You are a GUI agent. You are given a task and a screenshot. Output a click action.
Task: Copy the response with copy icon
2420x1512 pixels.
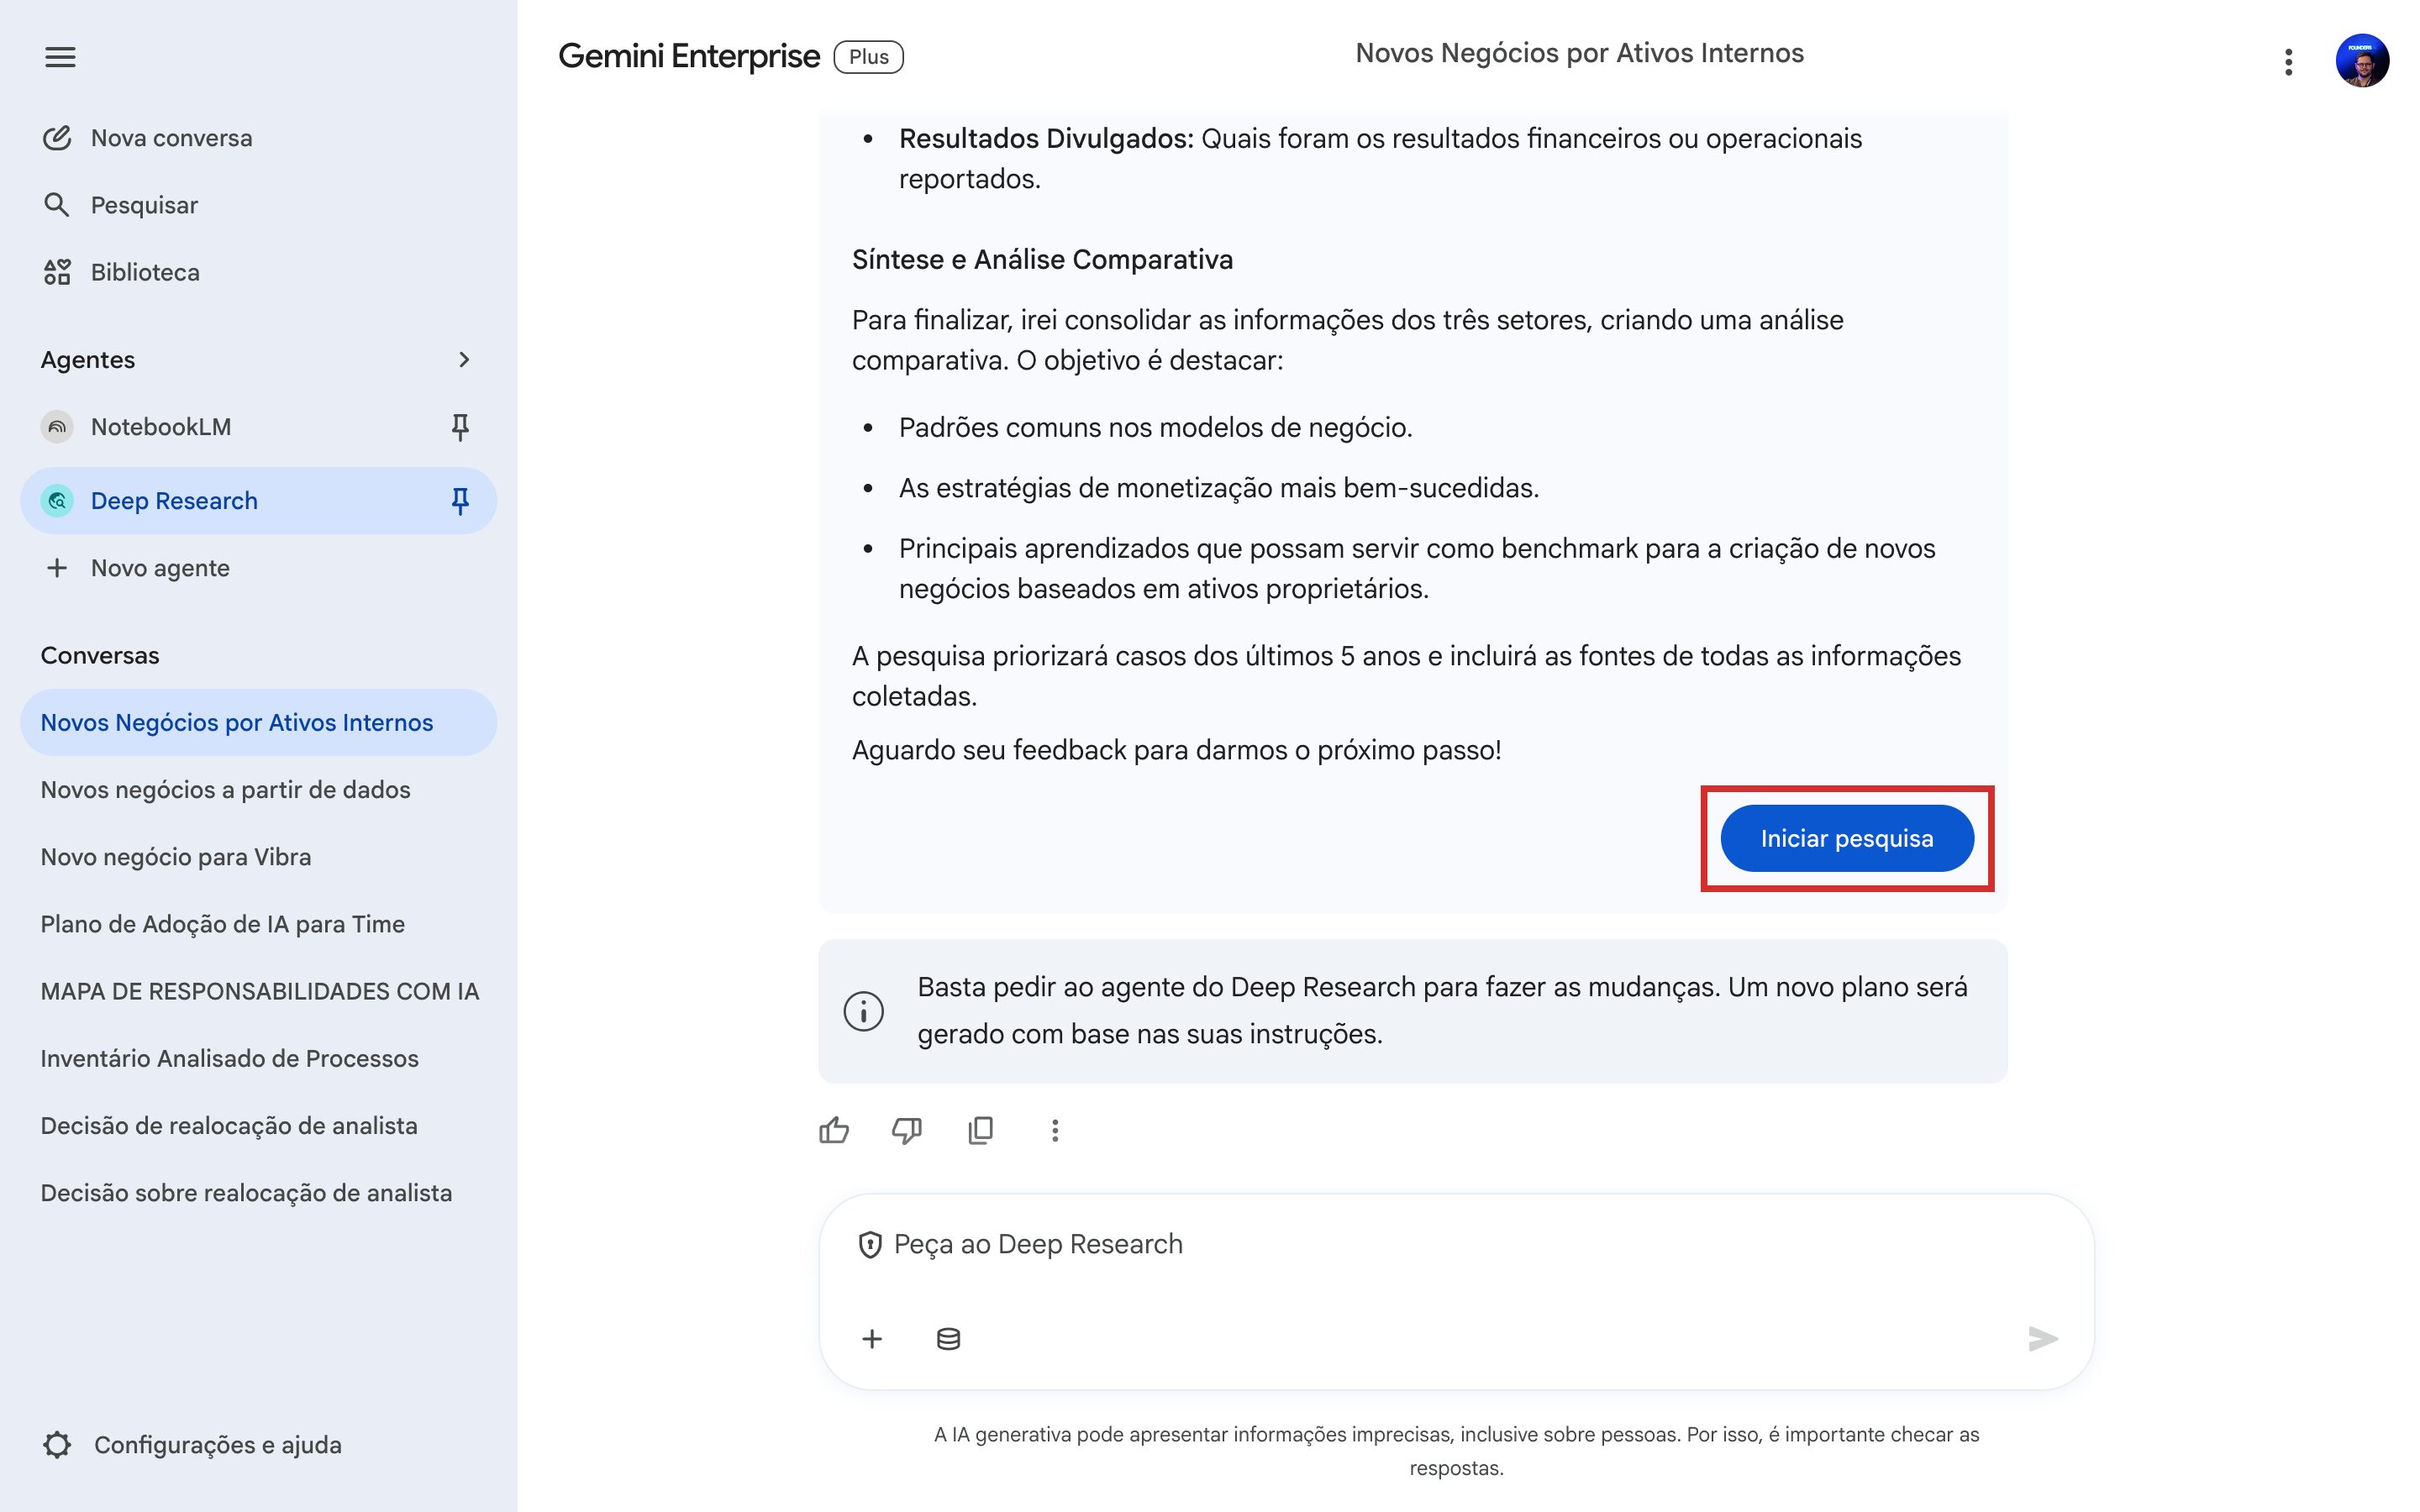[981, 1130]
